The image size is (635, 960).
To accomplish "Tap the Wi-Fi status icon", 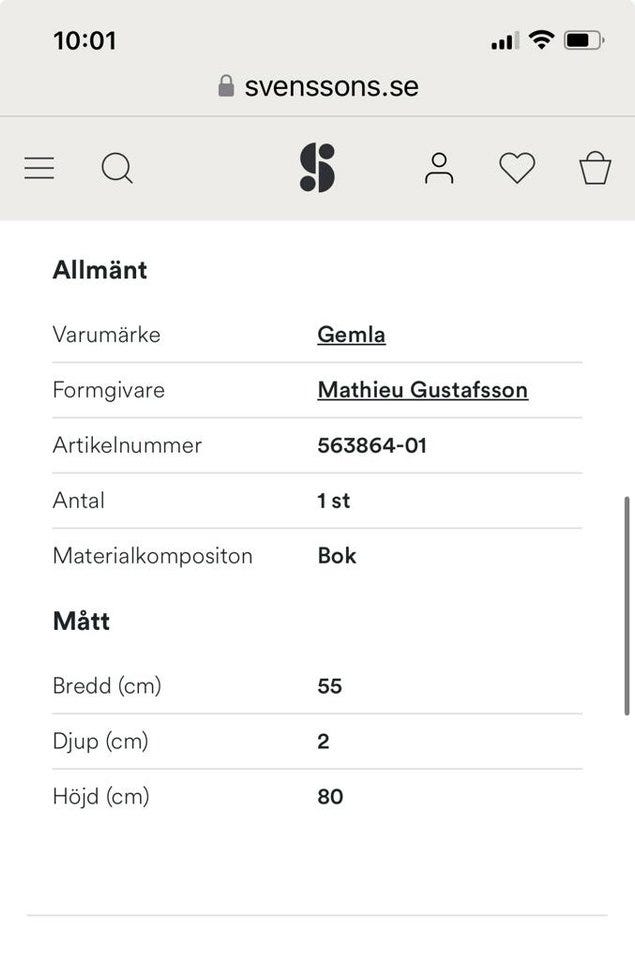I will point(541,41).
